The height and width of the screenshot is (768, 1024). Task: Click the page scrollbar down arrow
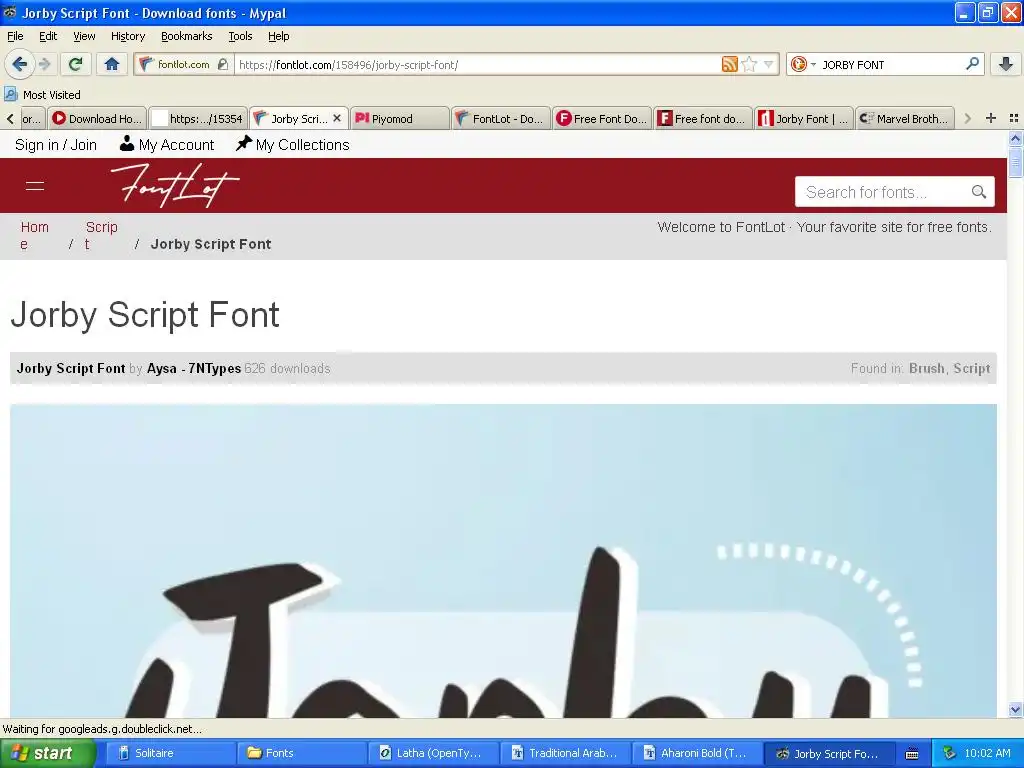[x=1015, y=710]
